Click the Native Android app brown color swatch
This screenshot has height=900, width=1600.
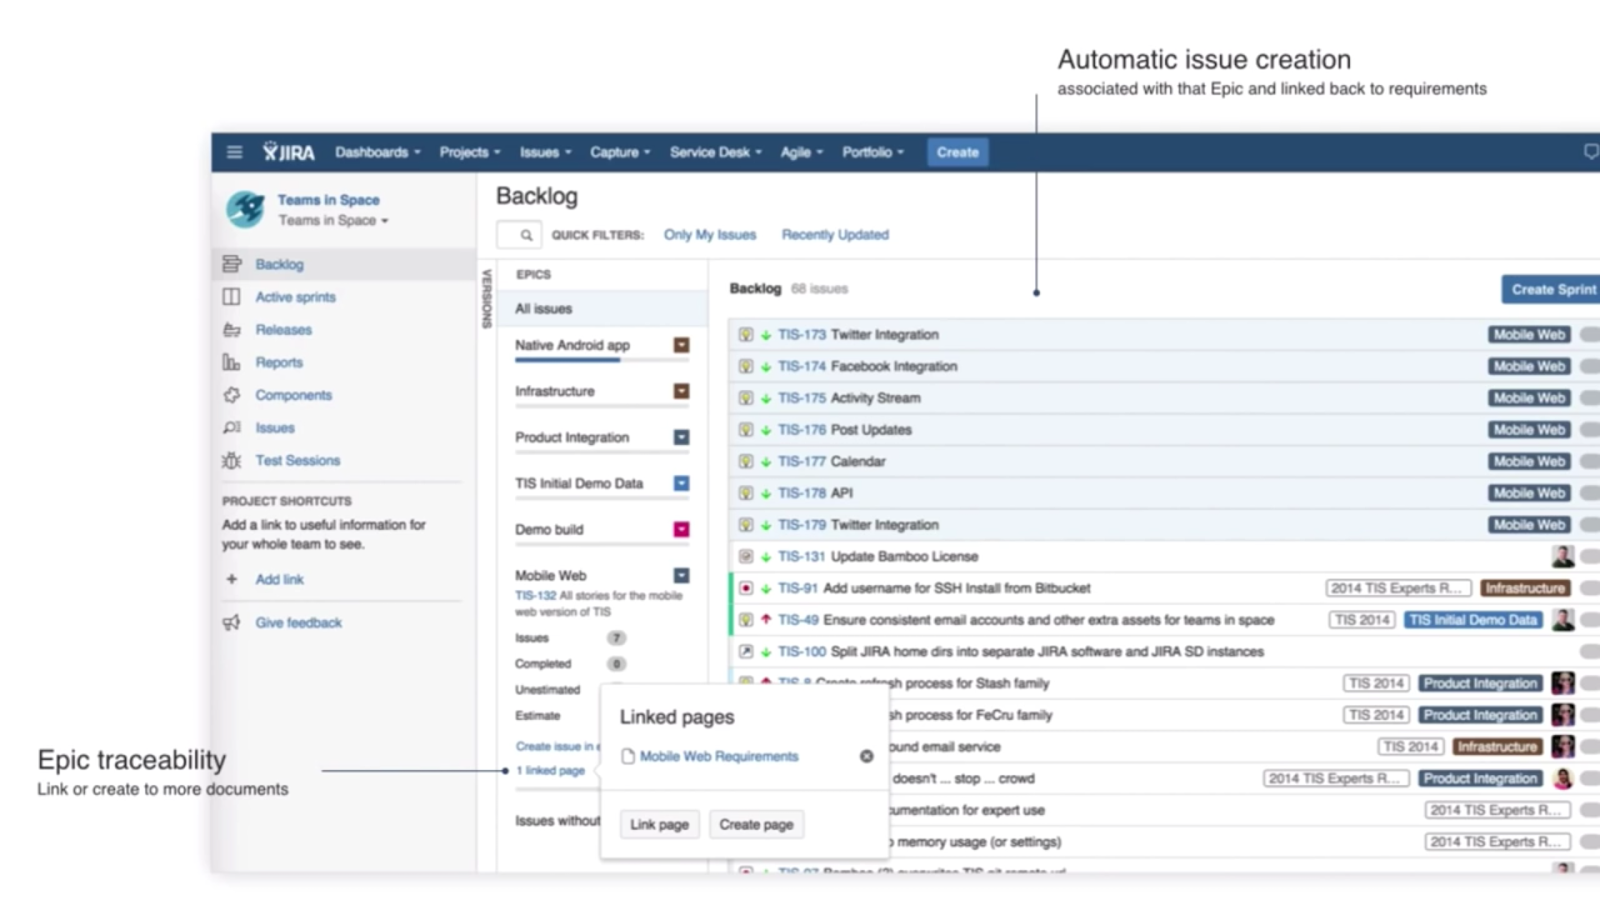[x=681, y=345]
